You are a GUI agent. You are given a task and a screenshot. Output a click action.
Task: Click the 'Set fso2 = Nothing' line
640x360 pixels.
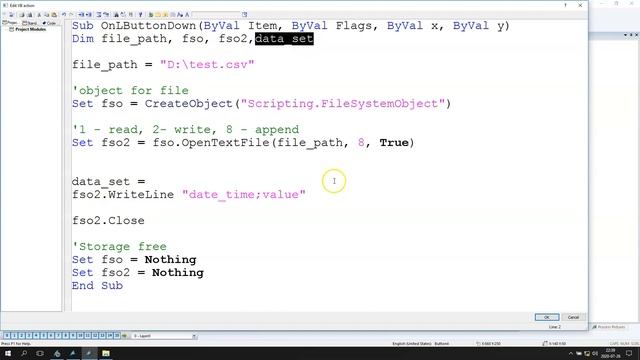point(138,273)
